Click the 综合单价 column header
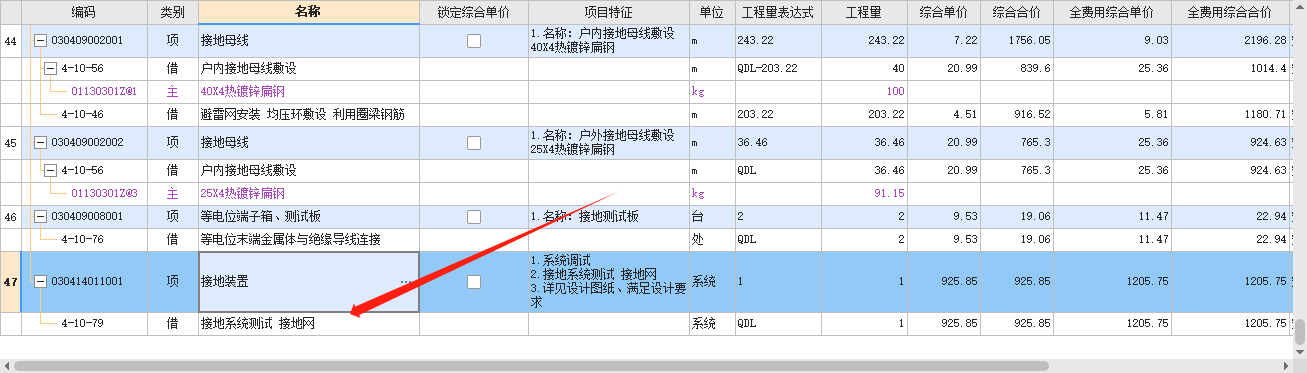Viewport: 1307px width, 373px height. (943, 13)
